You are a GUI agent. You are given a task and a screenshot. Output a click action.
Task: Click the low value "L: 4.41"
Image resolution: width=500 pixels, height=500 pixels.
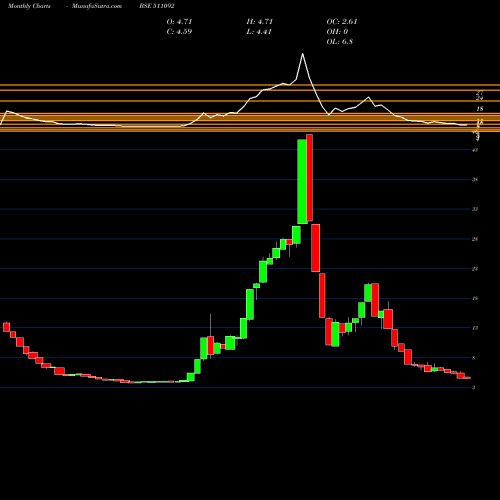tap(259, 32)
